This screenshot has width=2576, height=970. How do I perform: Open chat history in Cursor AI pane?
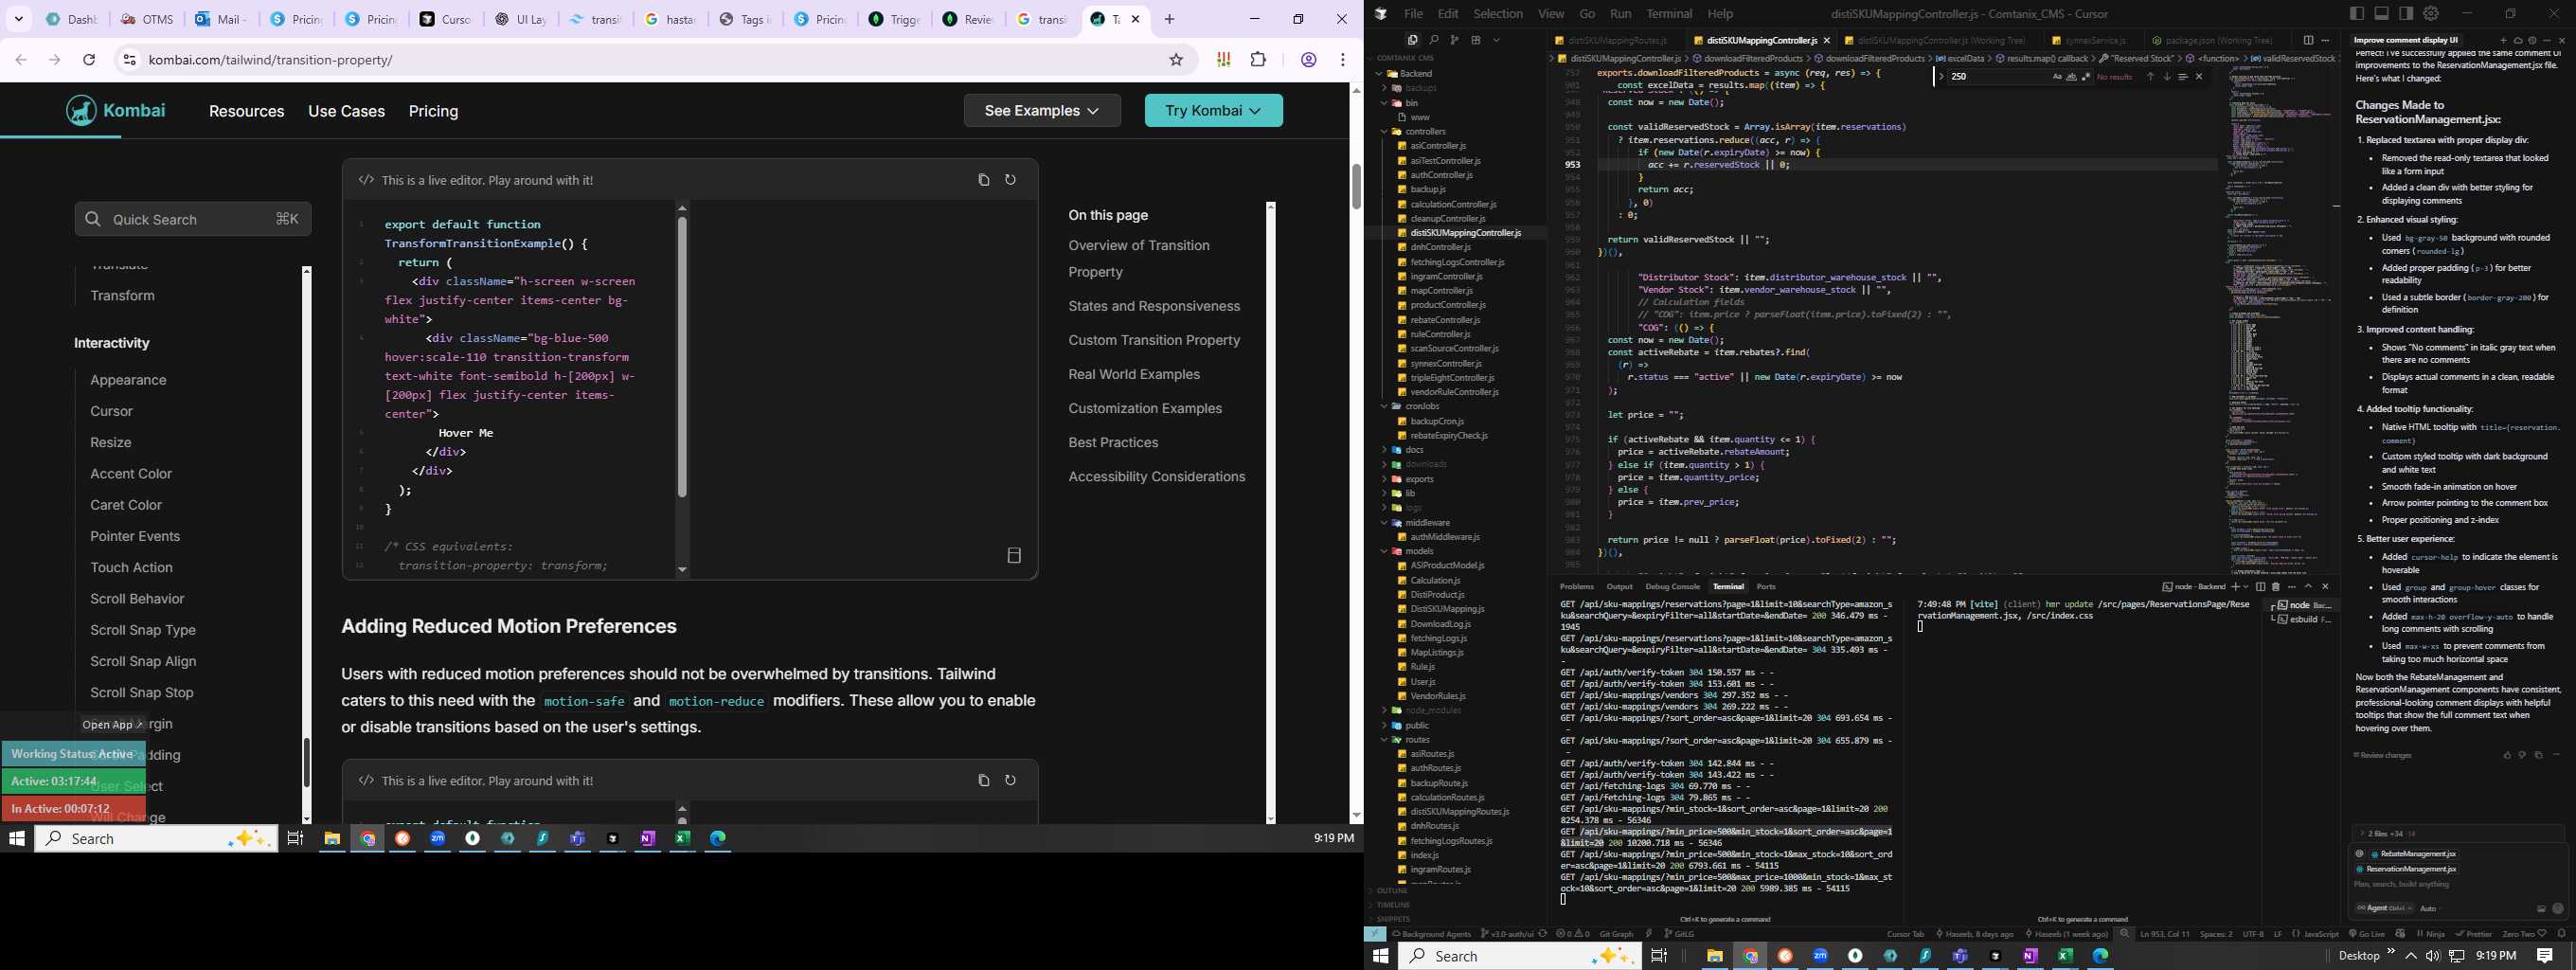pyautogui.click(x=2533, y=40)
